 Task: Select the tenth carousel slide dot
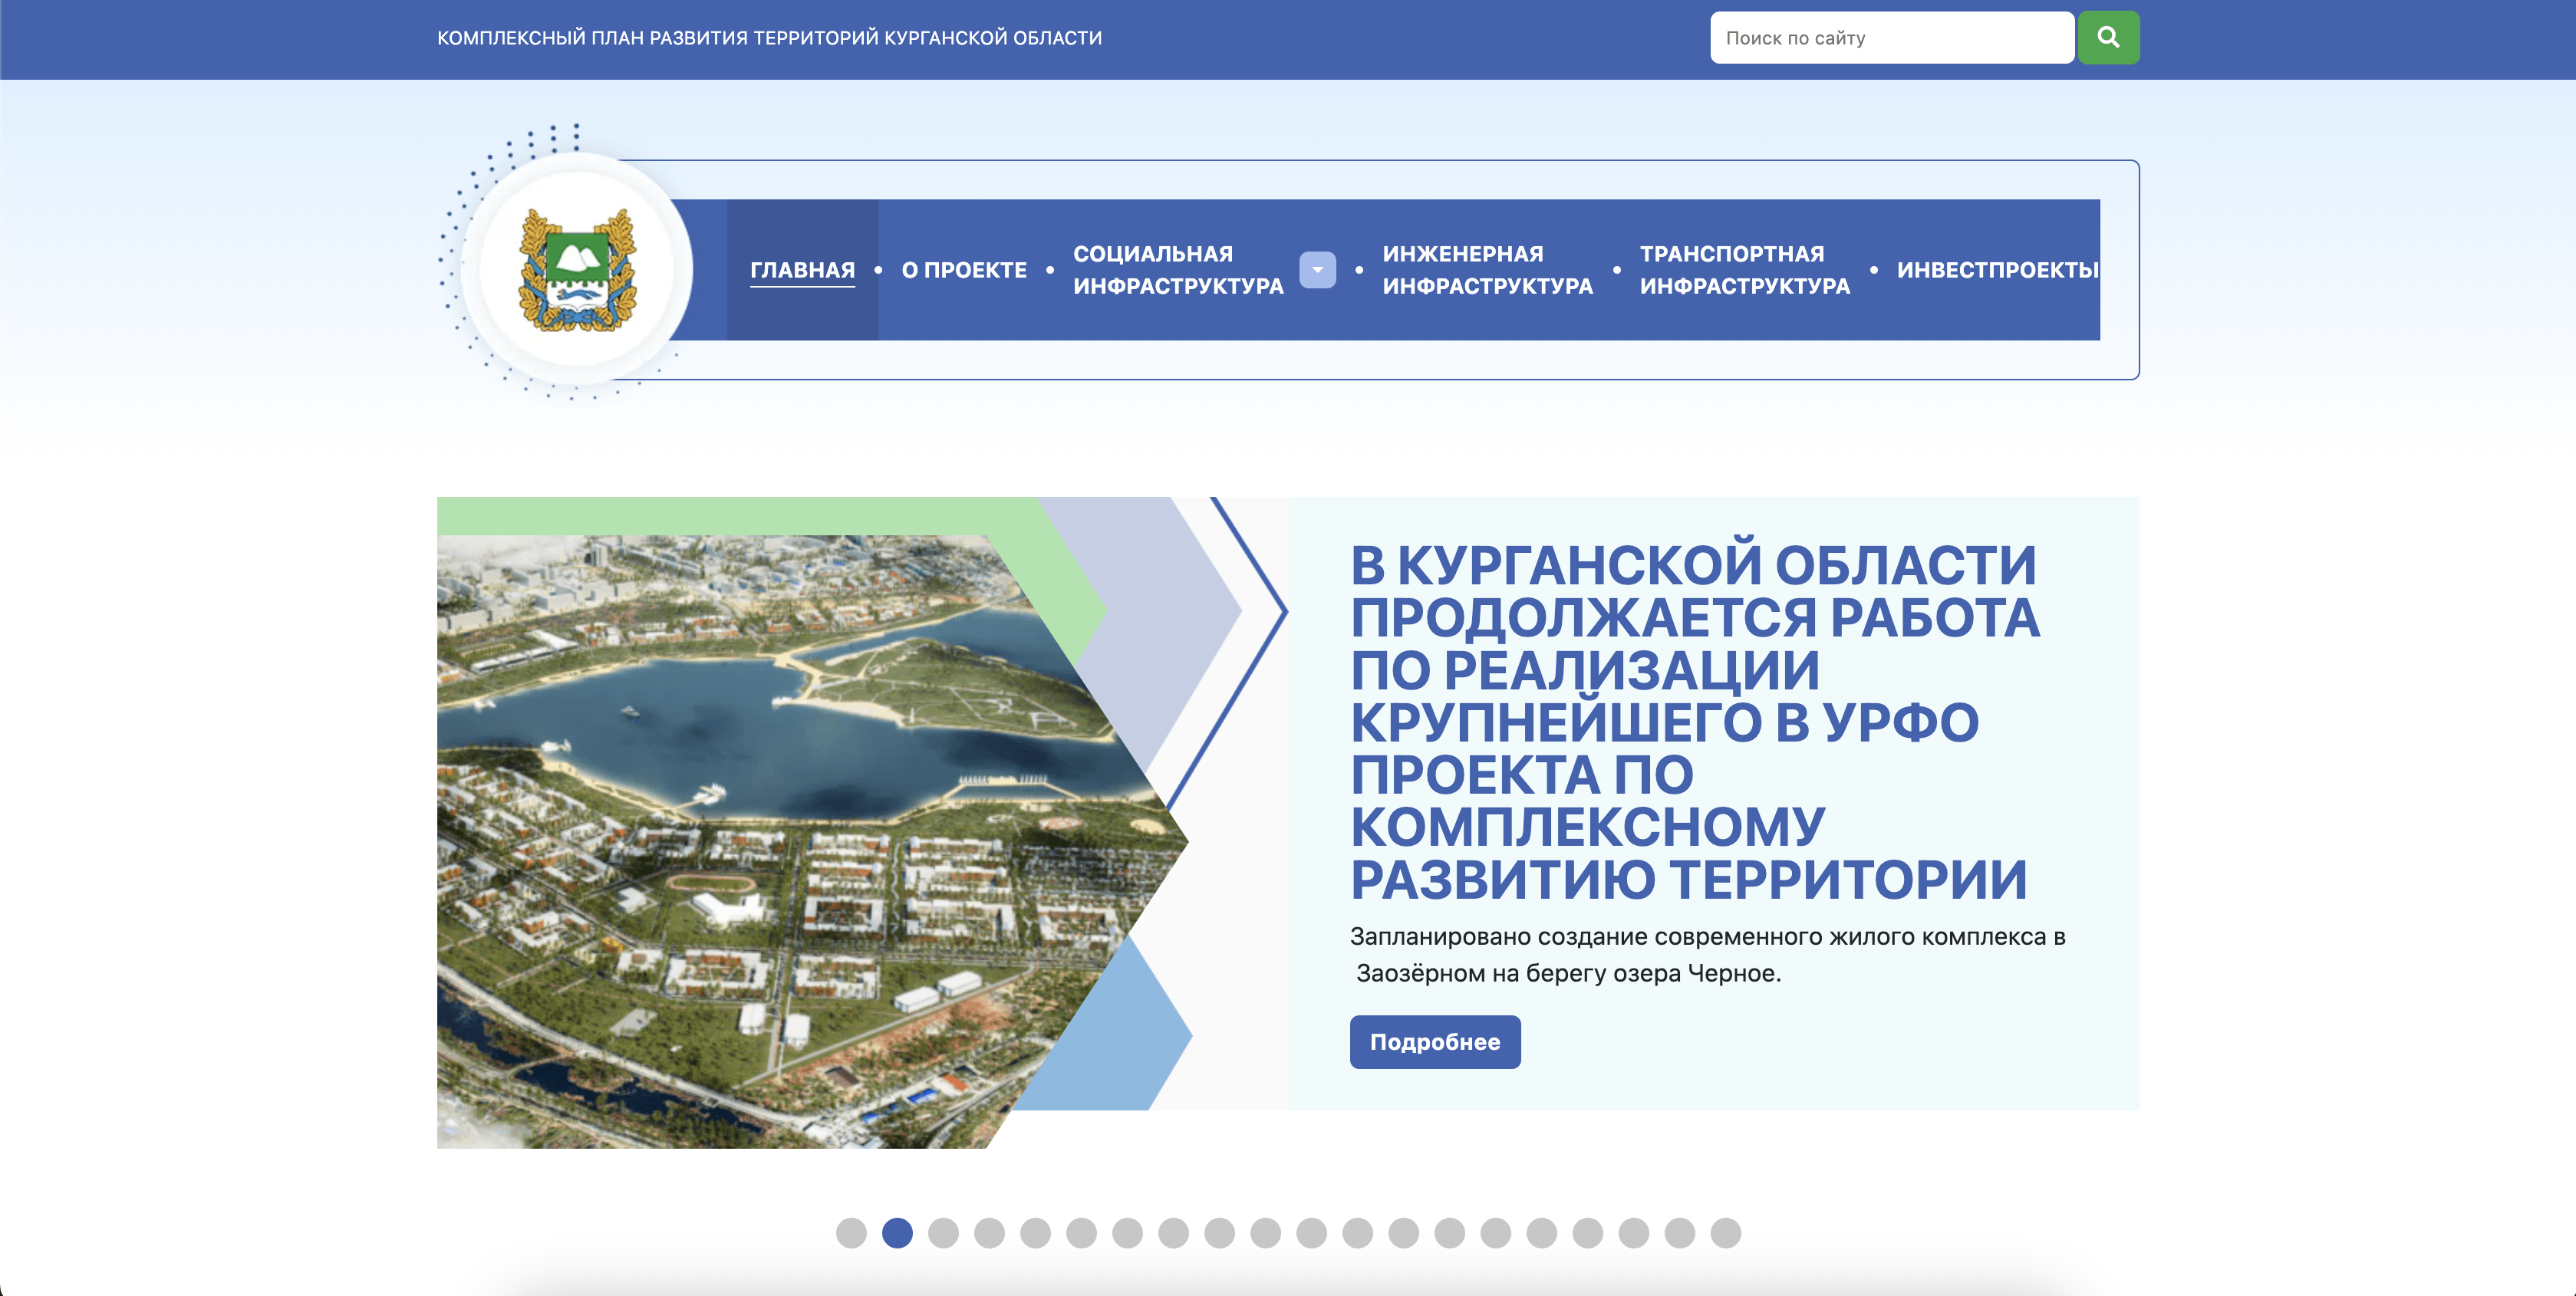point(1265,1233)
